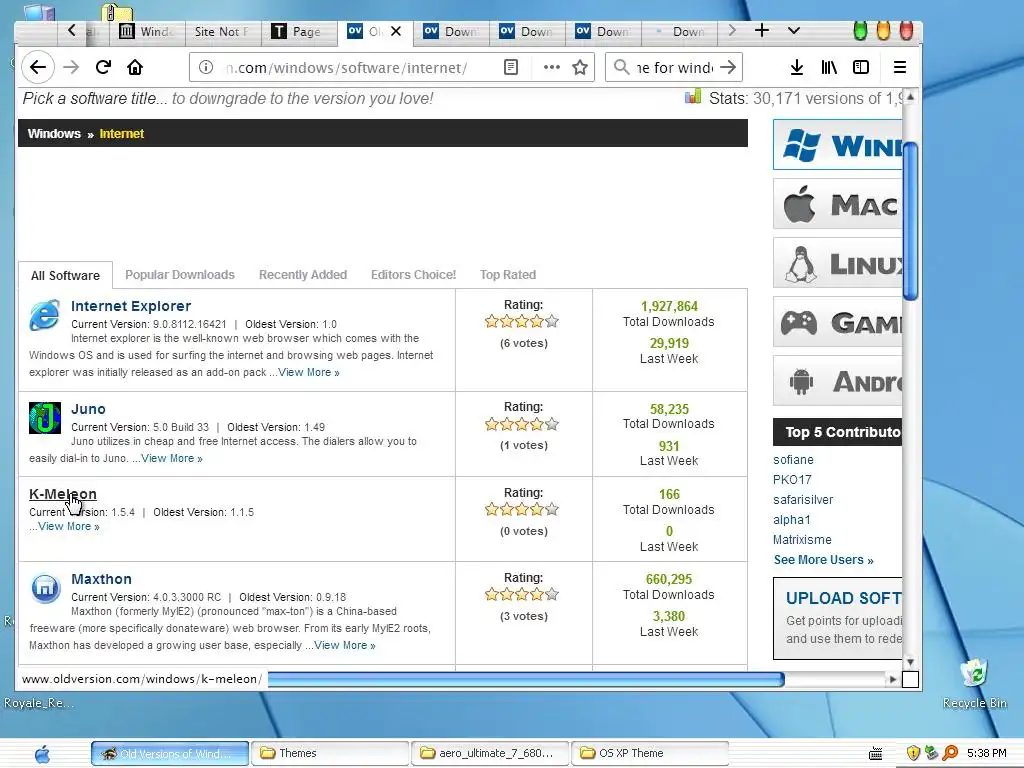This screenshot has width=1024, height=768.
Task: Click the Internet Explorer logo icon
Action: click(44, 315)
